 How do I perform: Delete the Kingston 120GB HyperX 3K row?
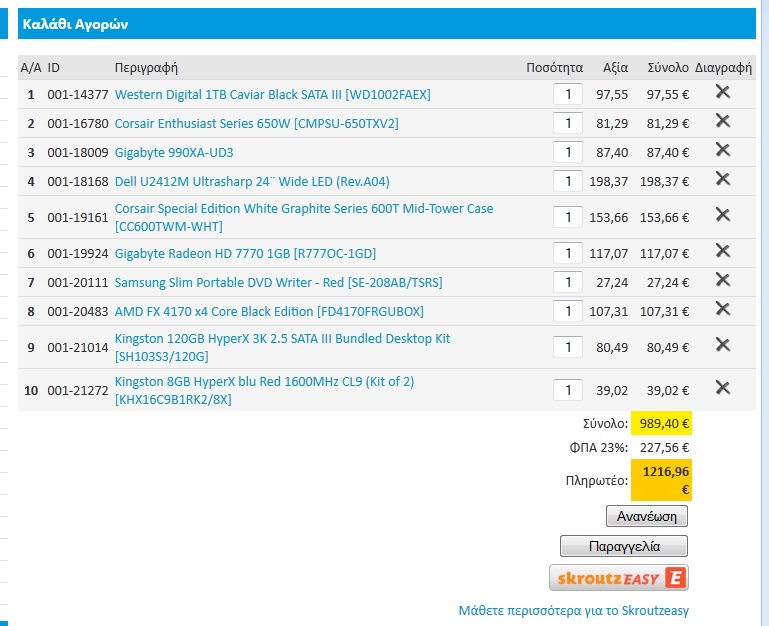(723, 345)
